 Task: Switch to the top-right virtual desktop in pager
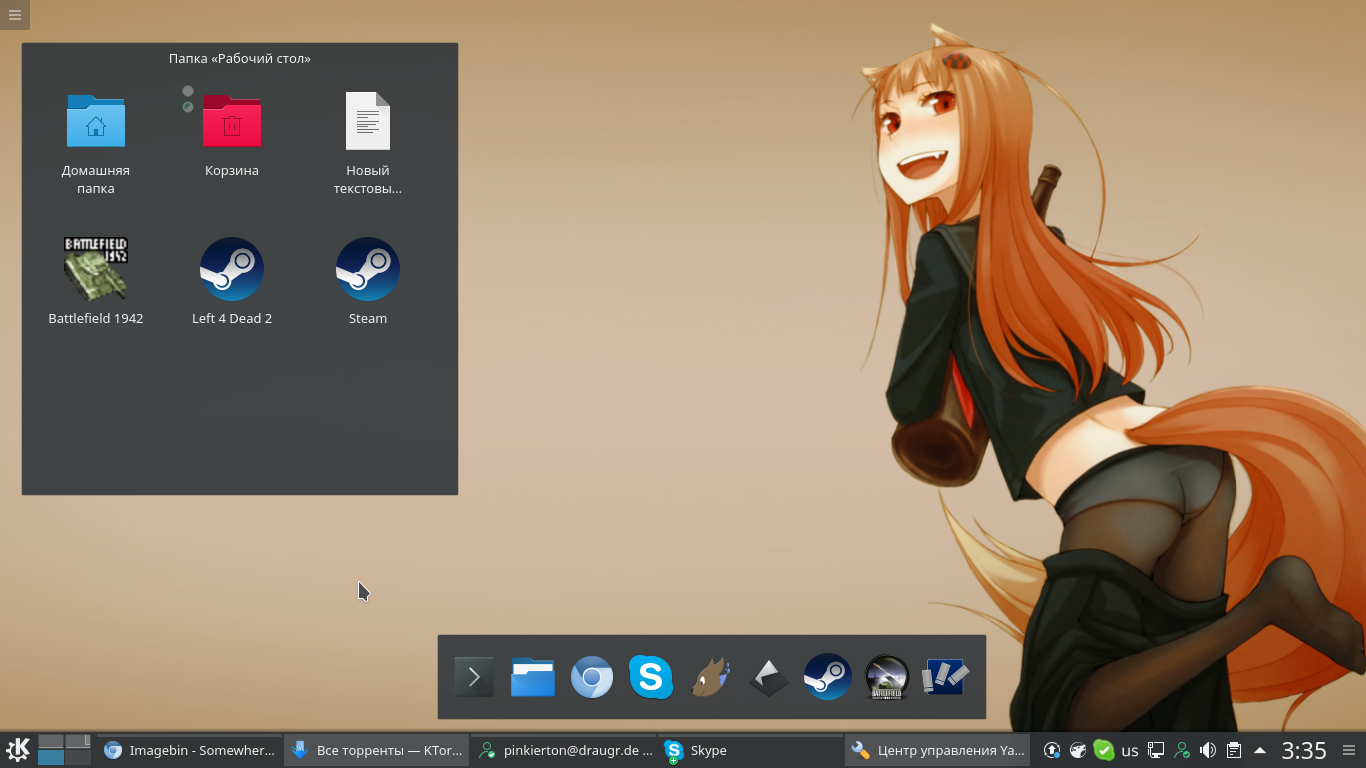pos(78,742)
